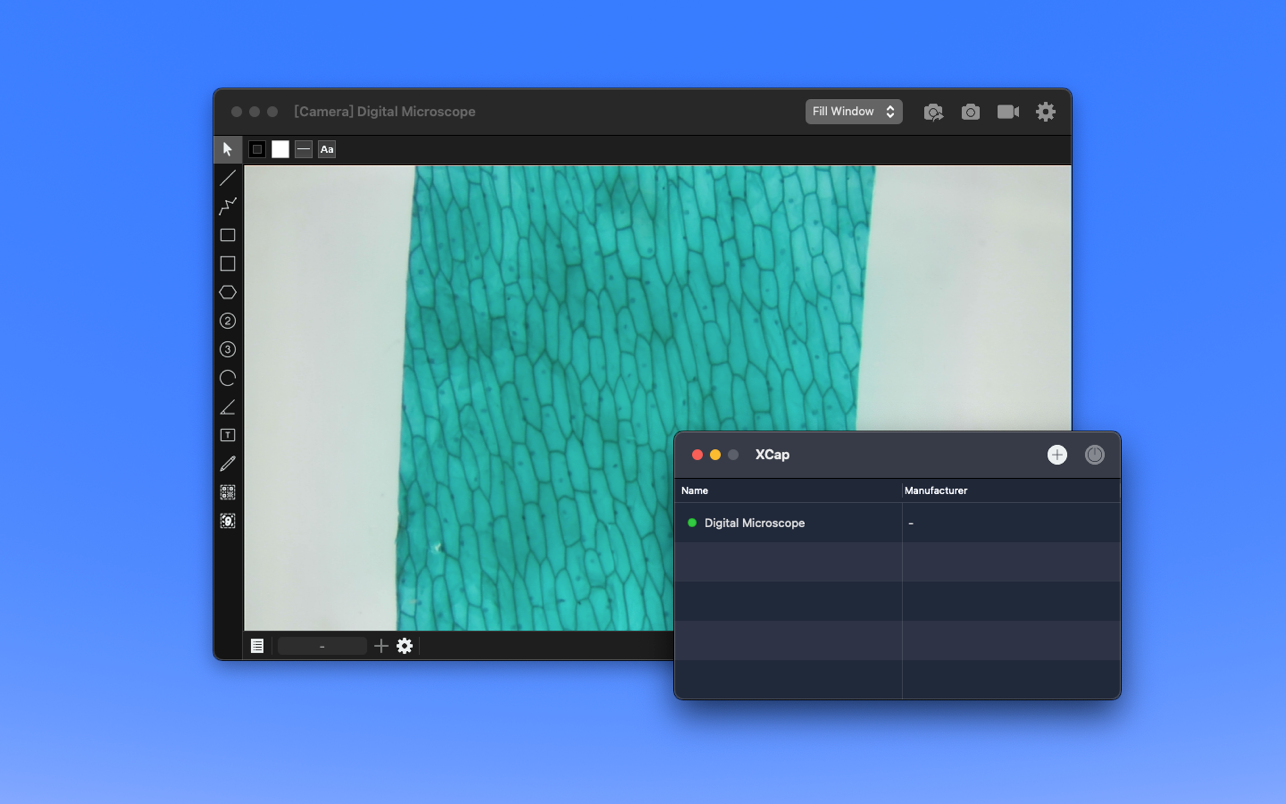Click the XCap window title
1286x804 pixels.
tap(772, 455)
